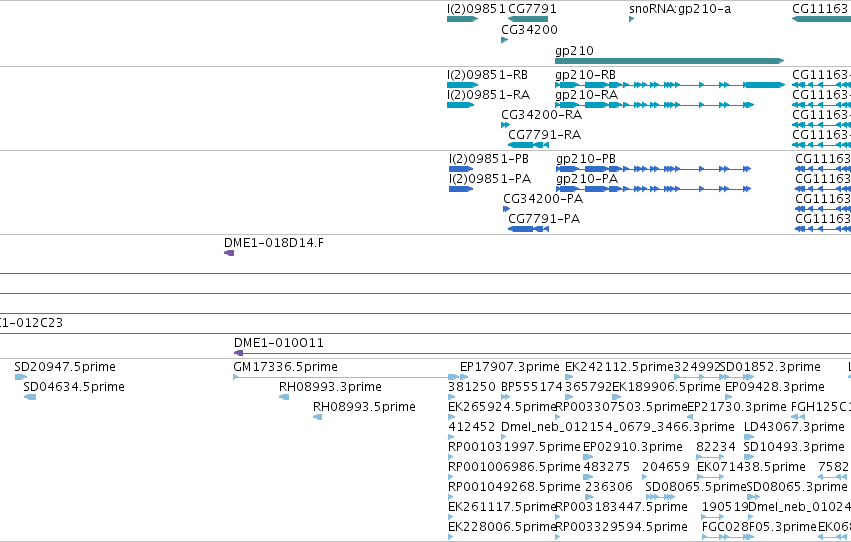The image size is (851, 542).
Task: Click the RP001006986.5prime marker
Action: [x=451, y=477]
